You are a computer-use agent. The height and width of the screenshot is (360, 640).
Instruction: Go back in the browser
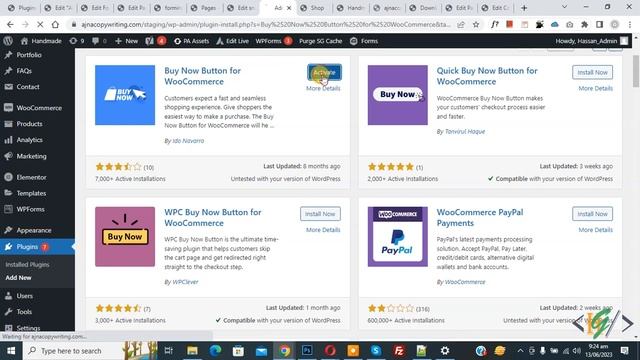[10, 24]
